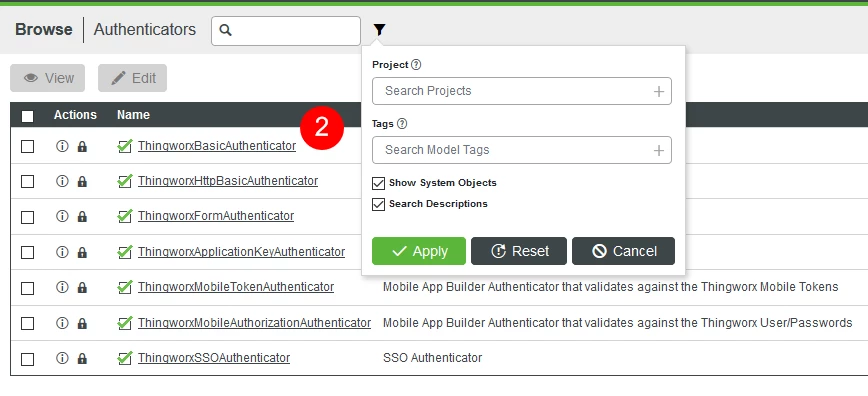Uncheck Search Descriptions
This screenshot has width=868, height=396.
click(x=379, y=204)
